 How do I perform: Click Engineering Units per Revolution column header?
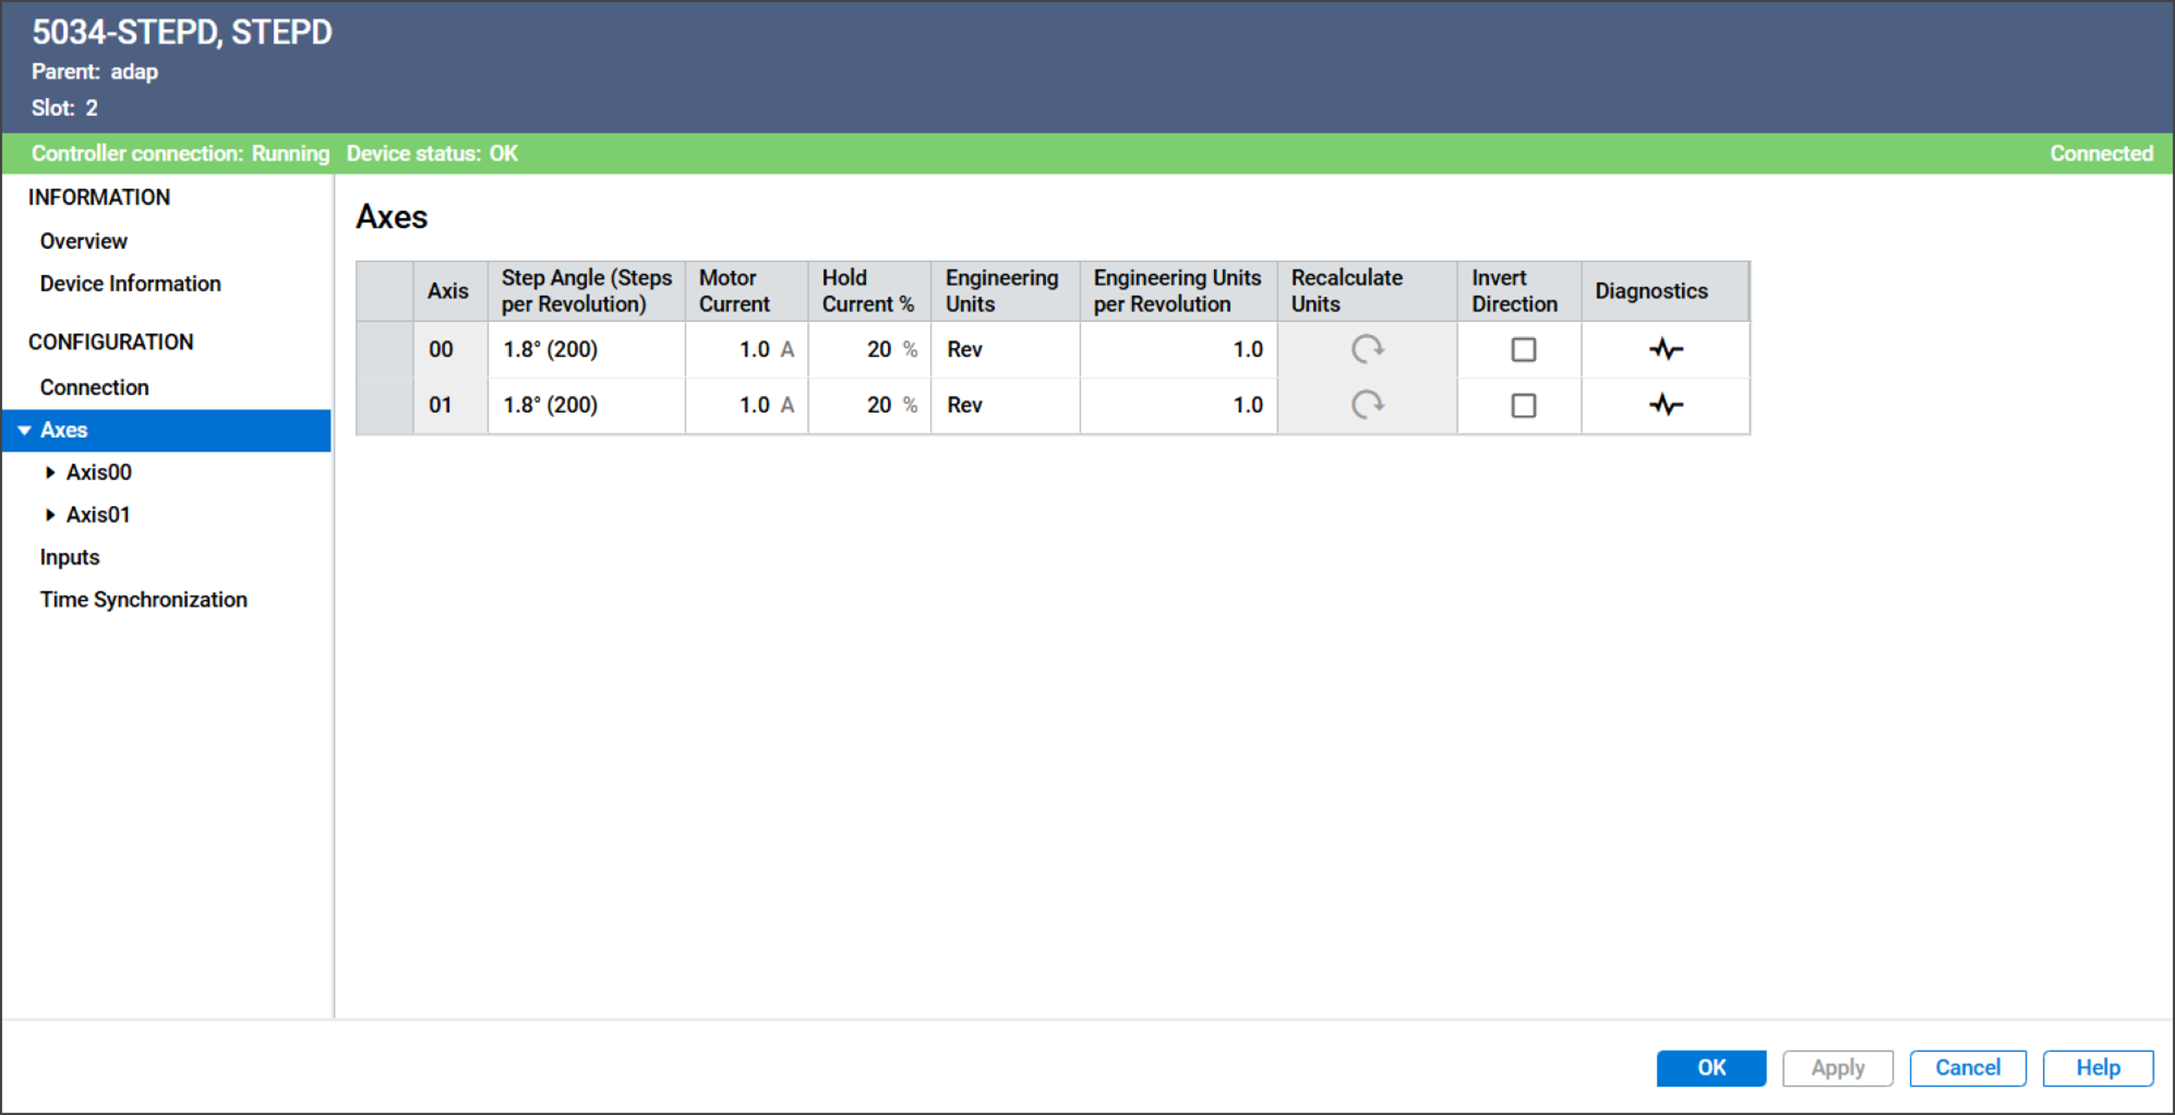[x=1178, y=291]
